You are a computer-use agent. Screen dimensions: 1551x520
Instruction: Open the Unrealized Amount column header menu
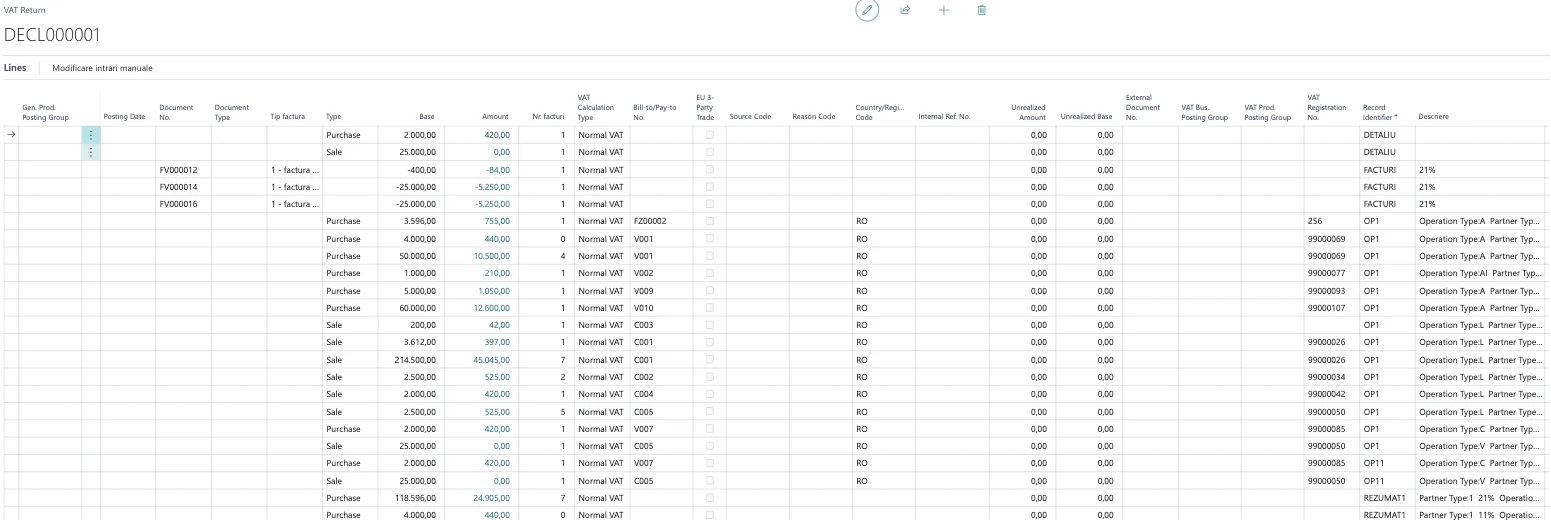click(x=1028, y=112)
